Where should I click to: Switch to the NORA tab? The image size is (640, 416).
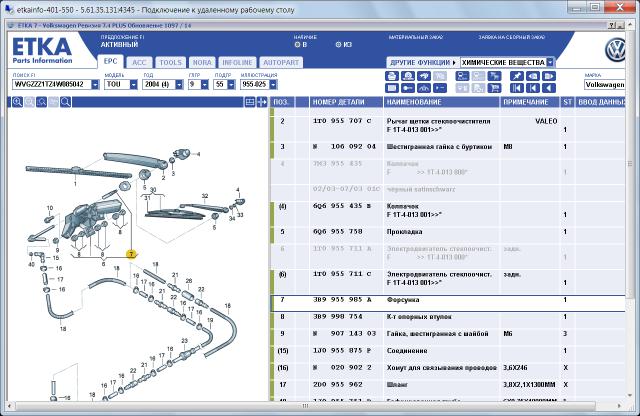coord(202,62)
